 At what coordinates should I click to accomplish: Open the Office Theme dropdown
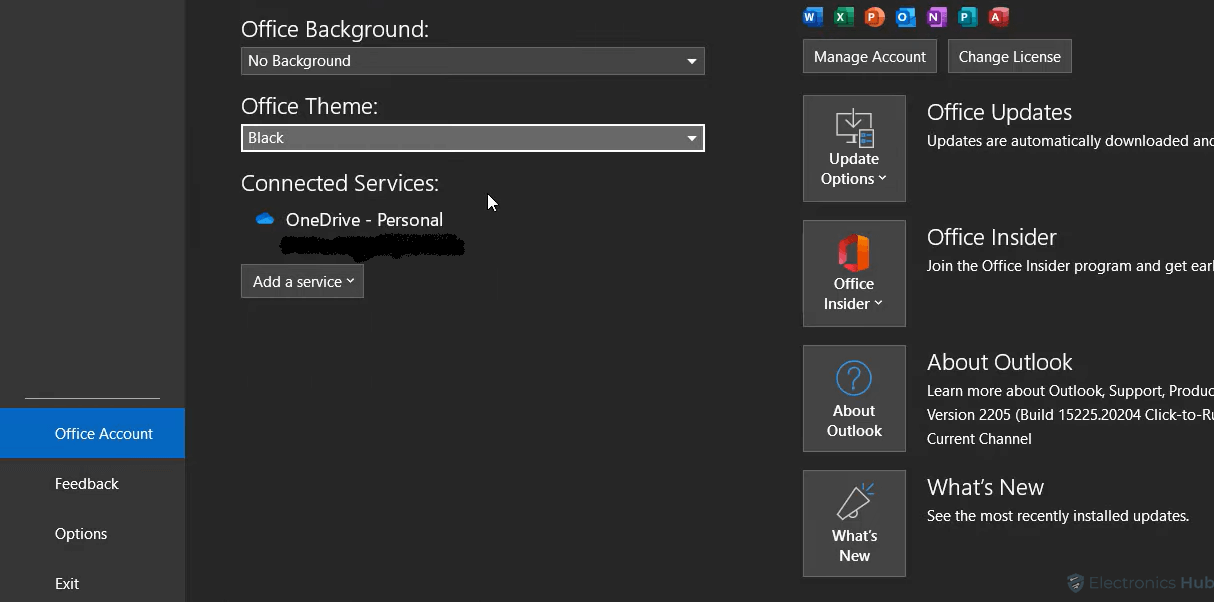point(472,137)
